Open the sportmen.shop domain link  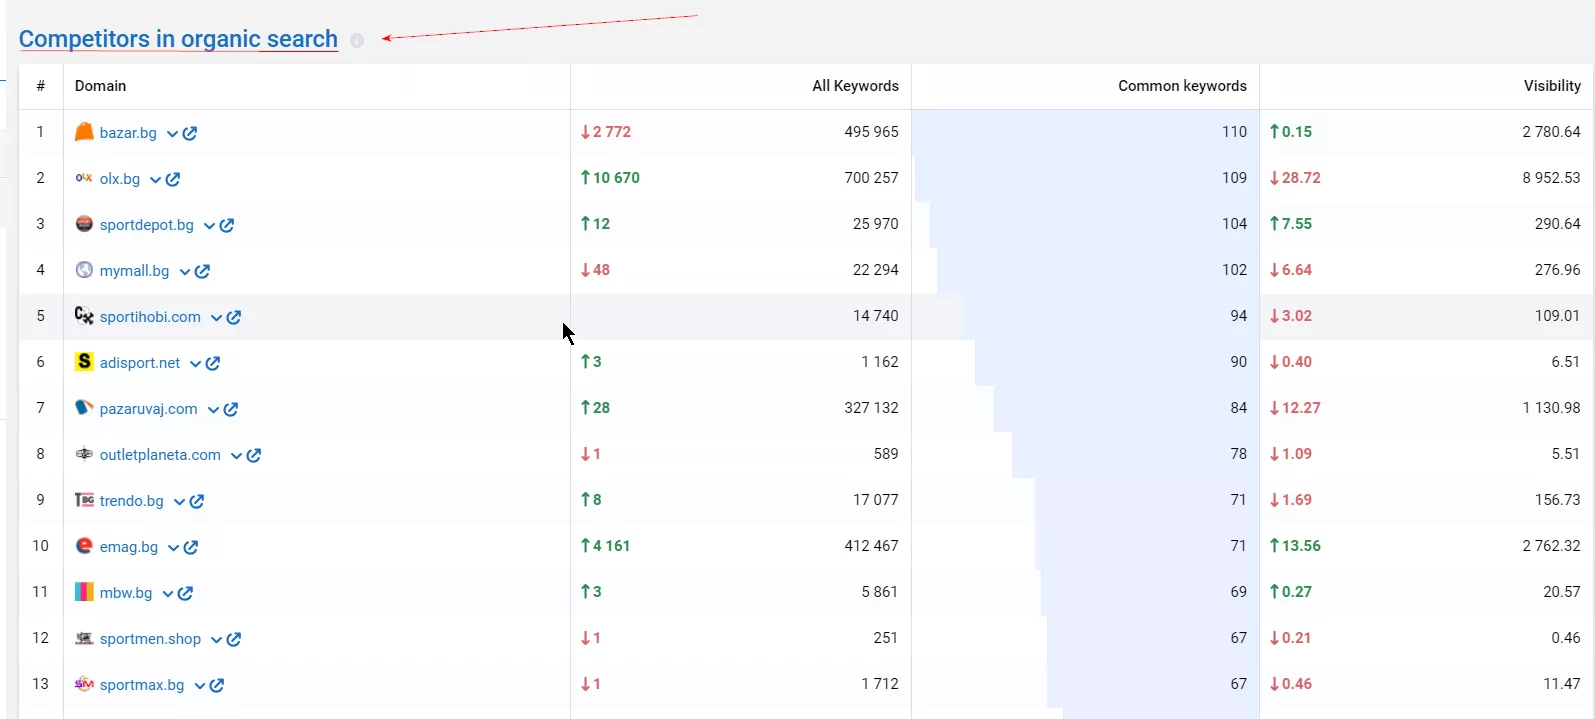(150, 639)
